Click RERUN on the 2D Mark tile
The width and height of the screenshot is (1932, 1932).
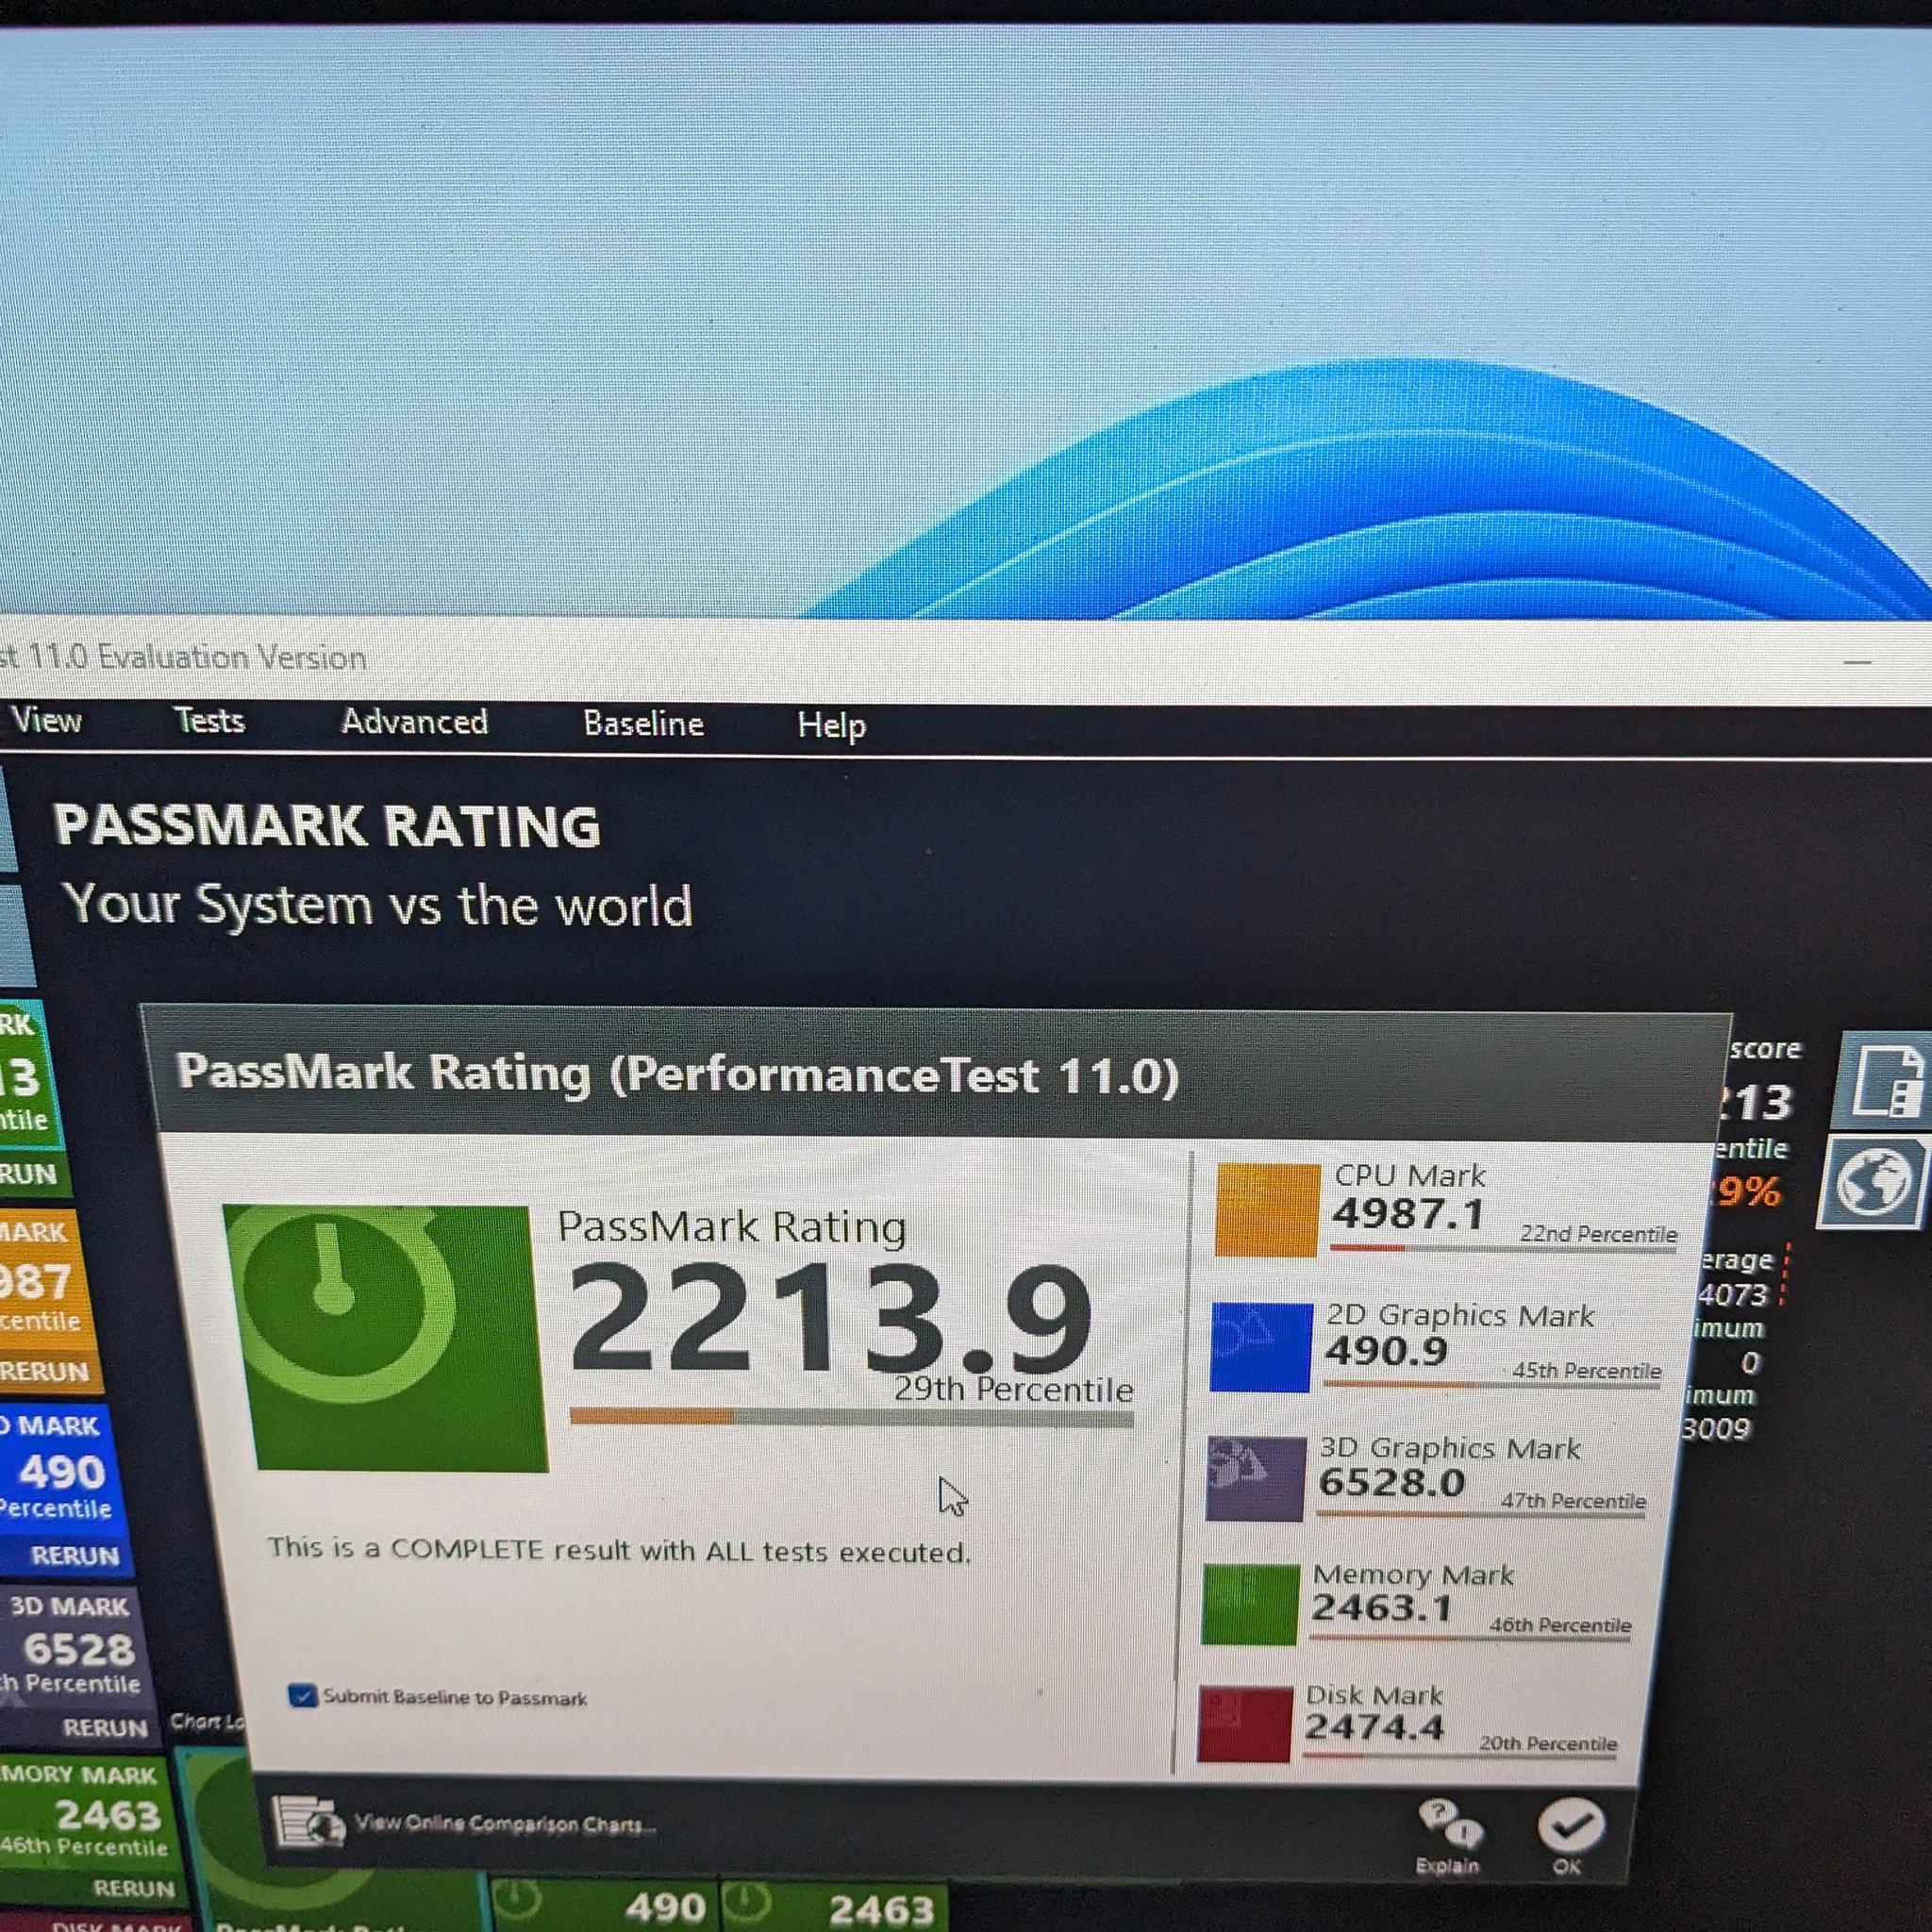click(x=75, y=1555)
